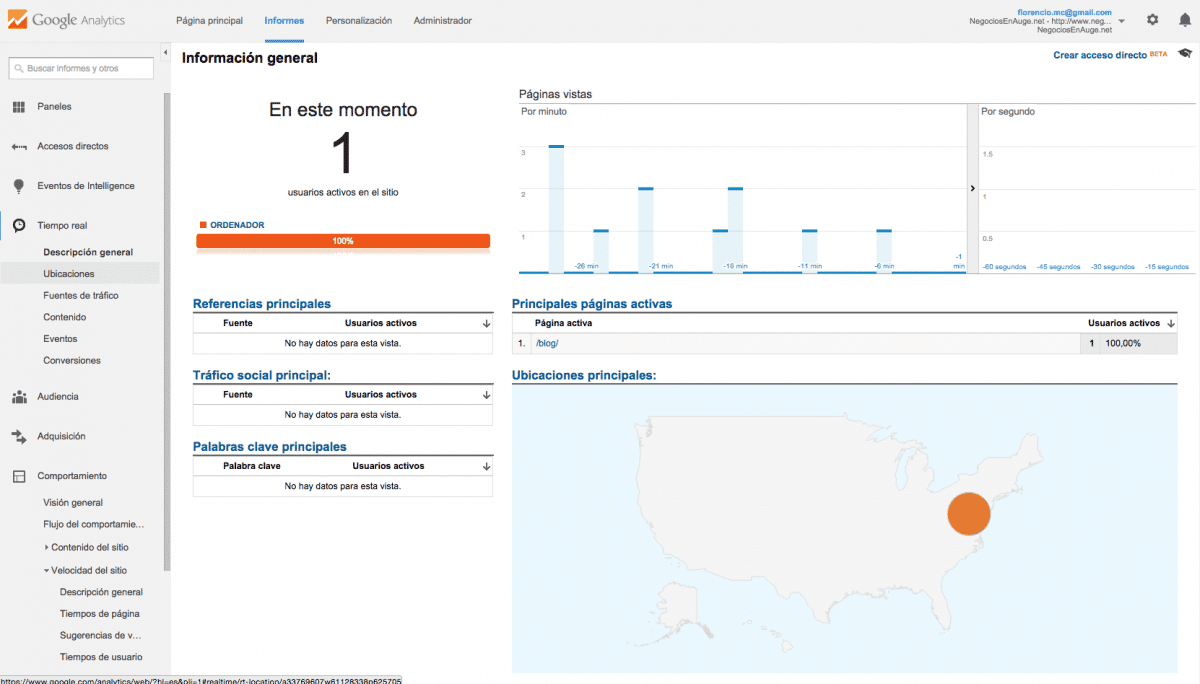
Task: Sort Referencias principales by Usuarios activos arrow
Action: (486, 324)
